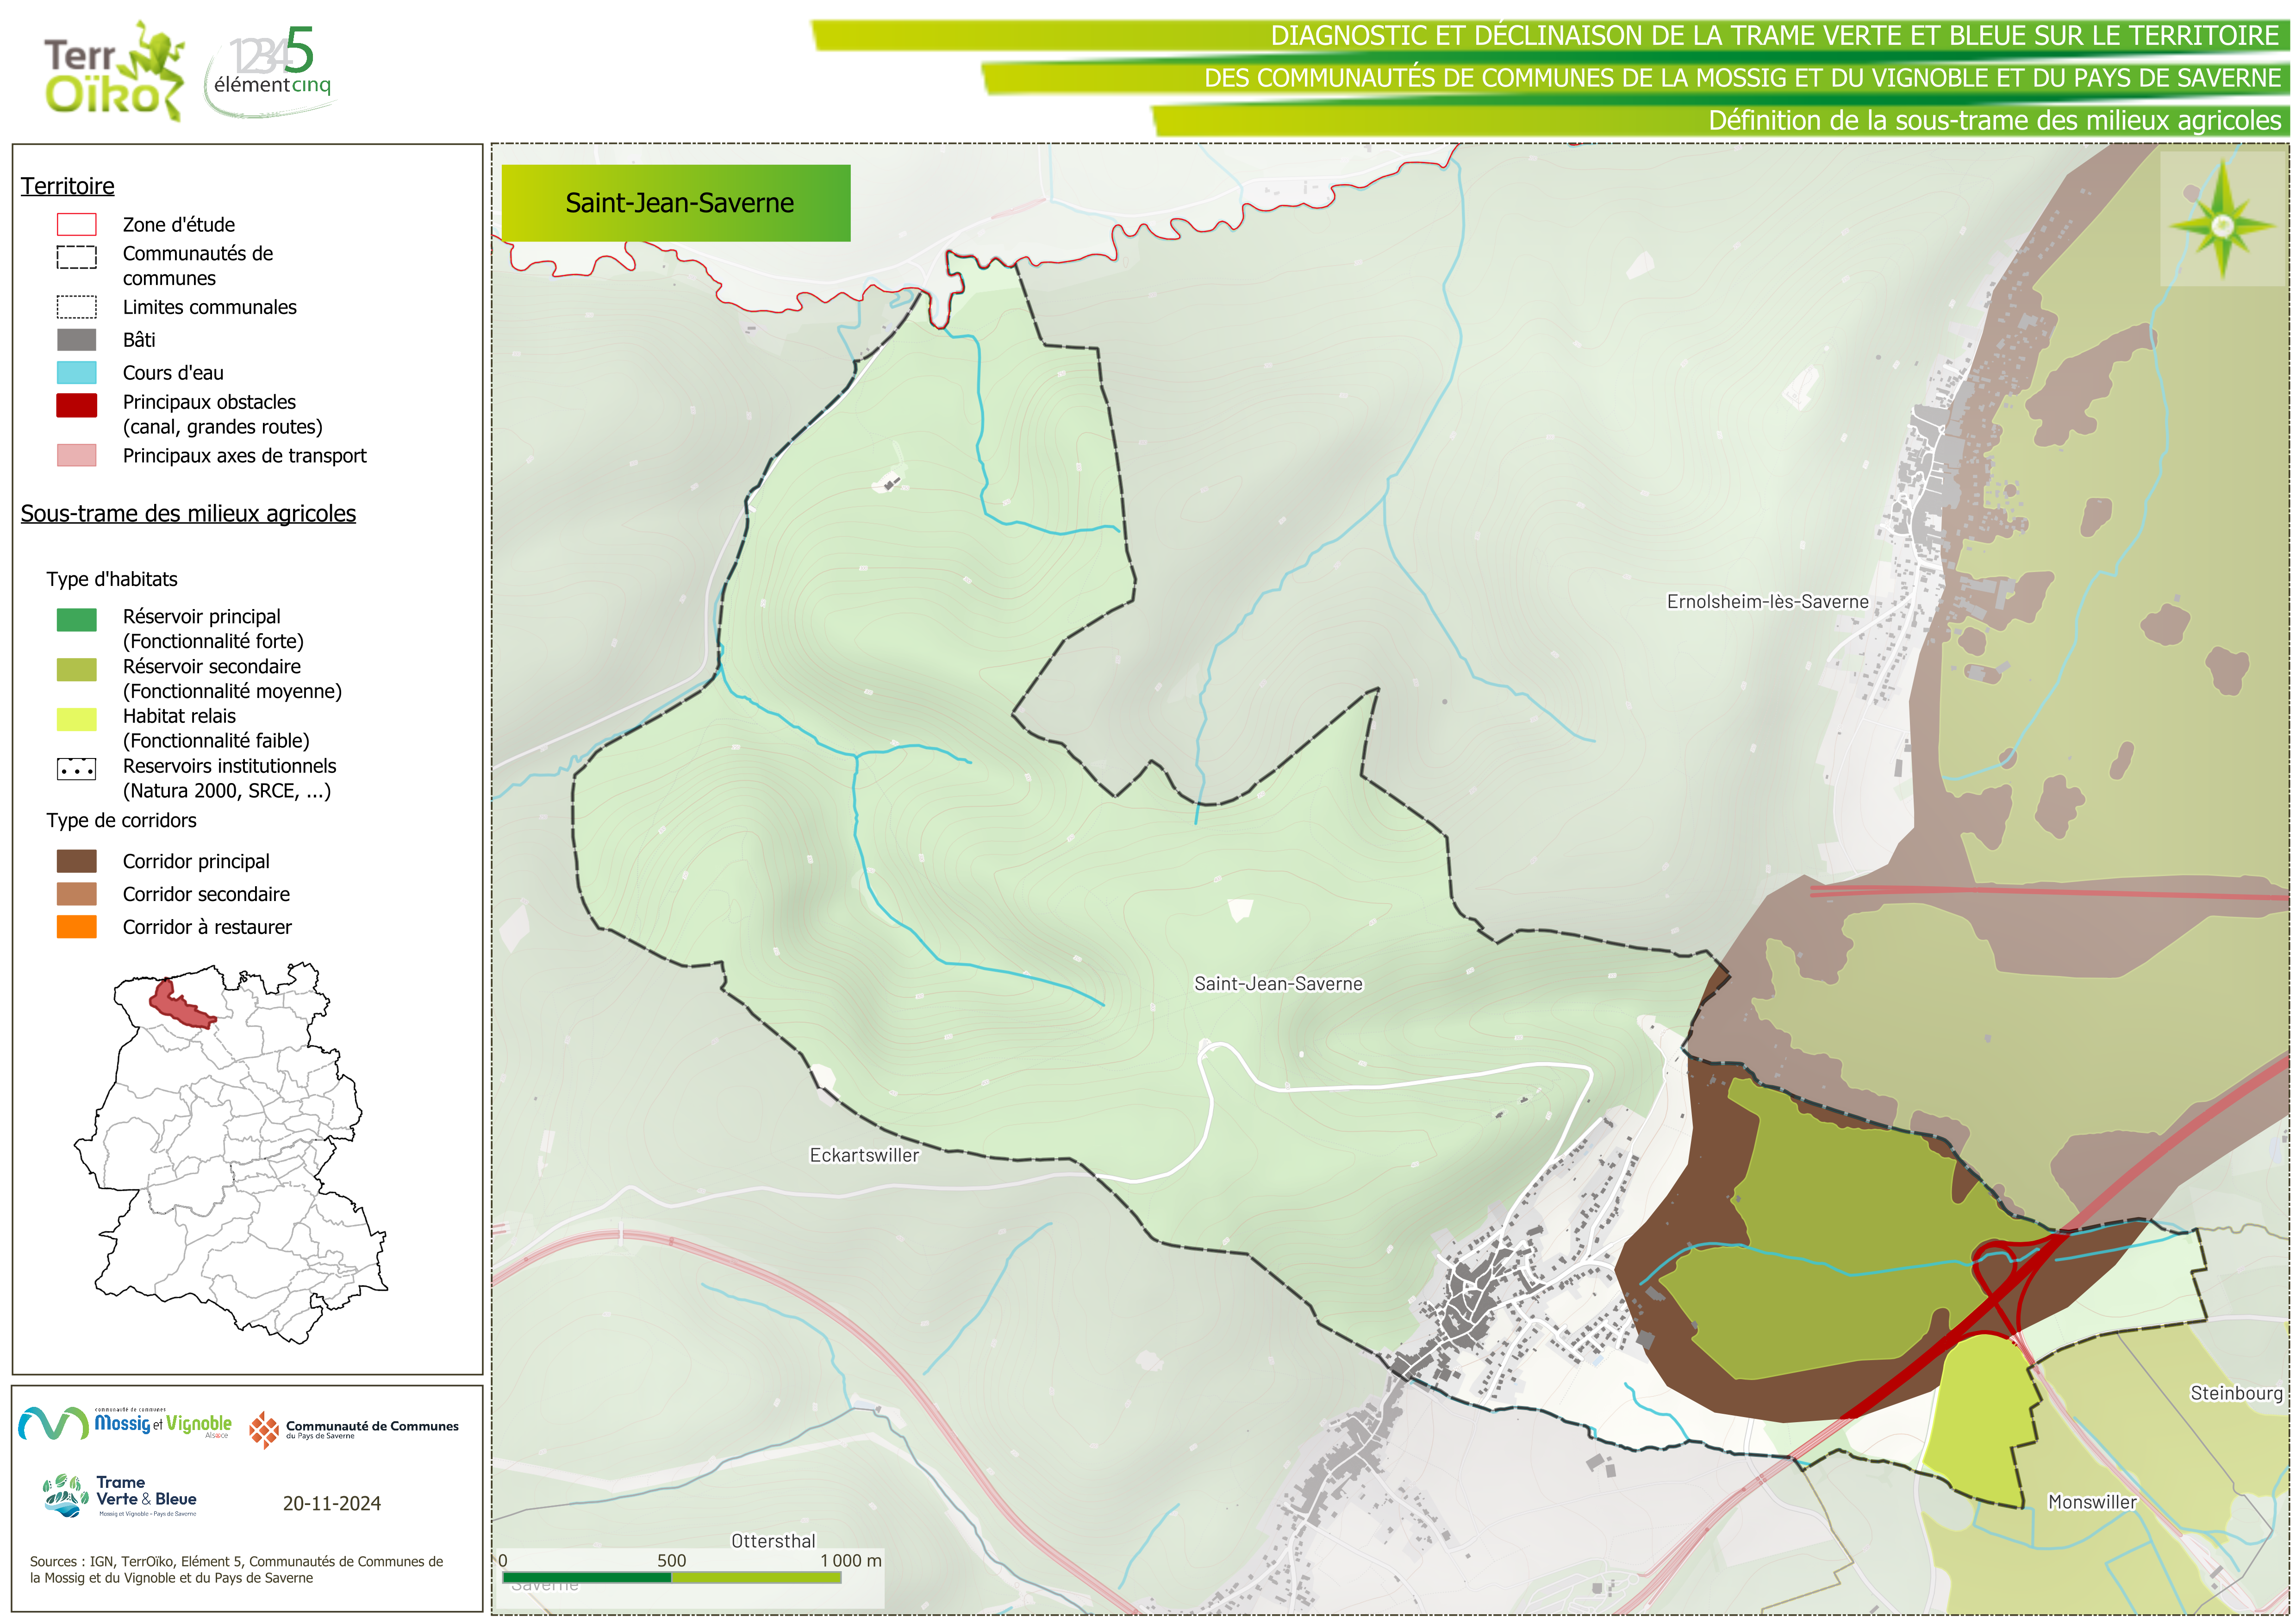Click the Ernolsheim-lès-Saverne map label
The image size is (2296, 1623).
(x=1767, y=601)
